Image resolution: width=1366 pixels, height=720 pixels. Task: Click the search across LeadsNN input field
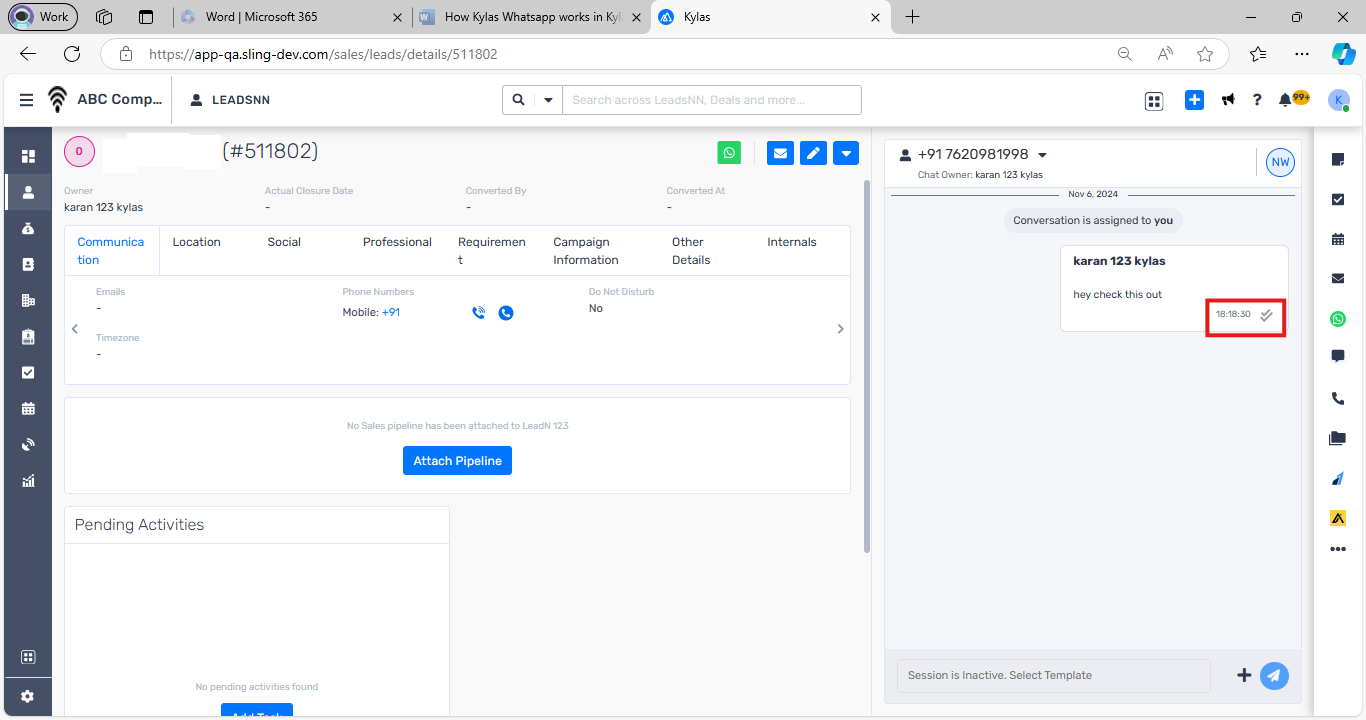pos(710,100)
